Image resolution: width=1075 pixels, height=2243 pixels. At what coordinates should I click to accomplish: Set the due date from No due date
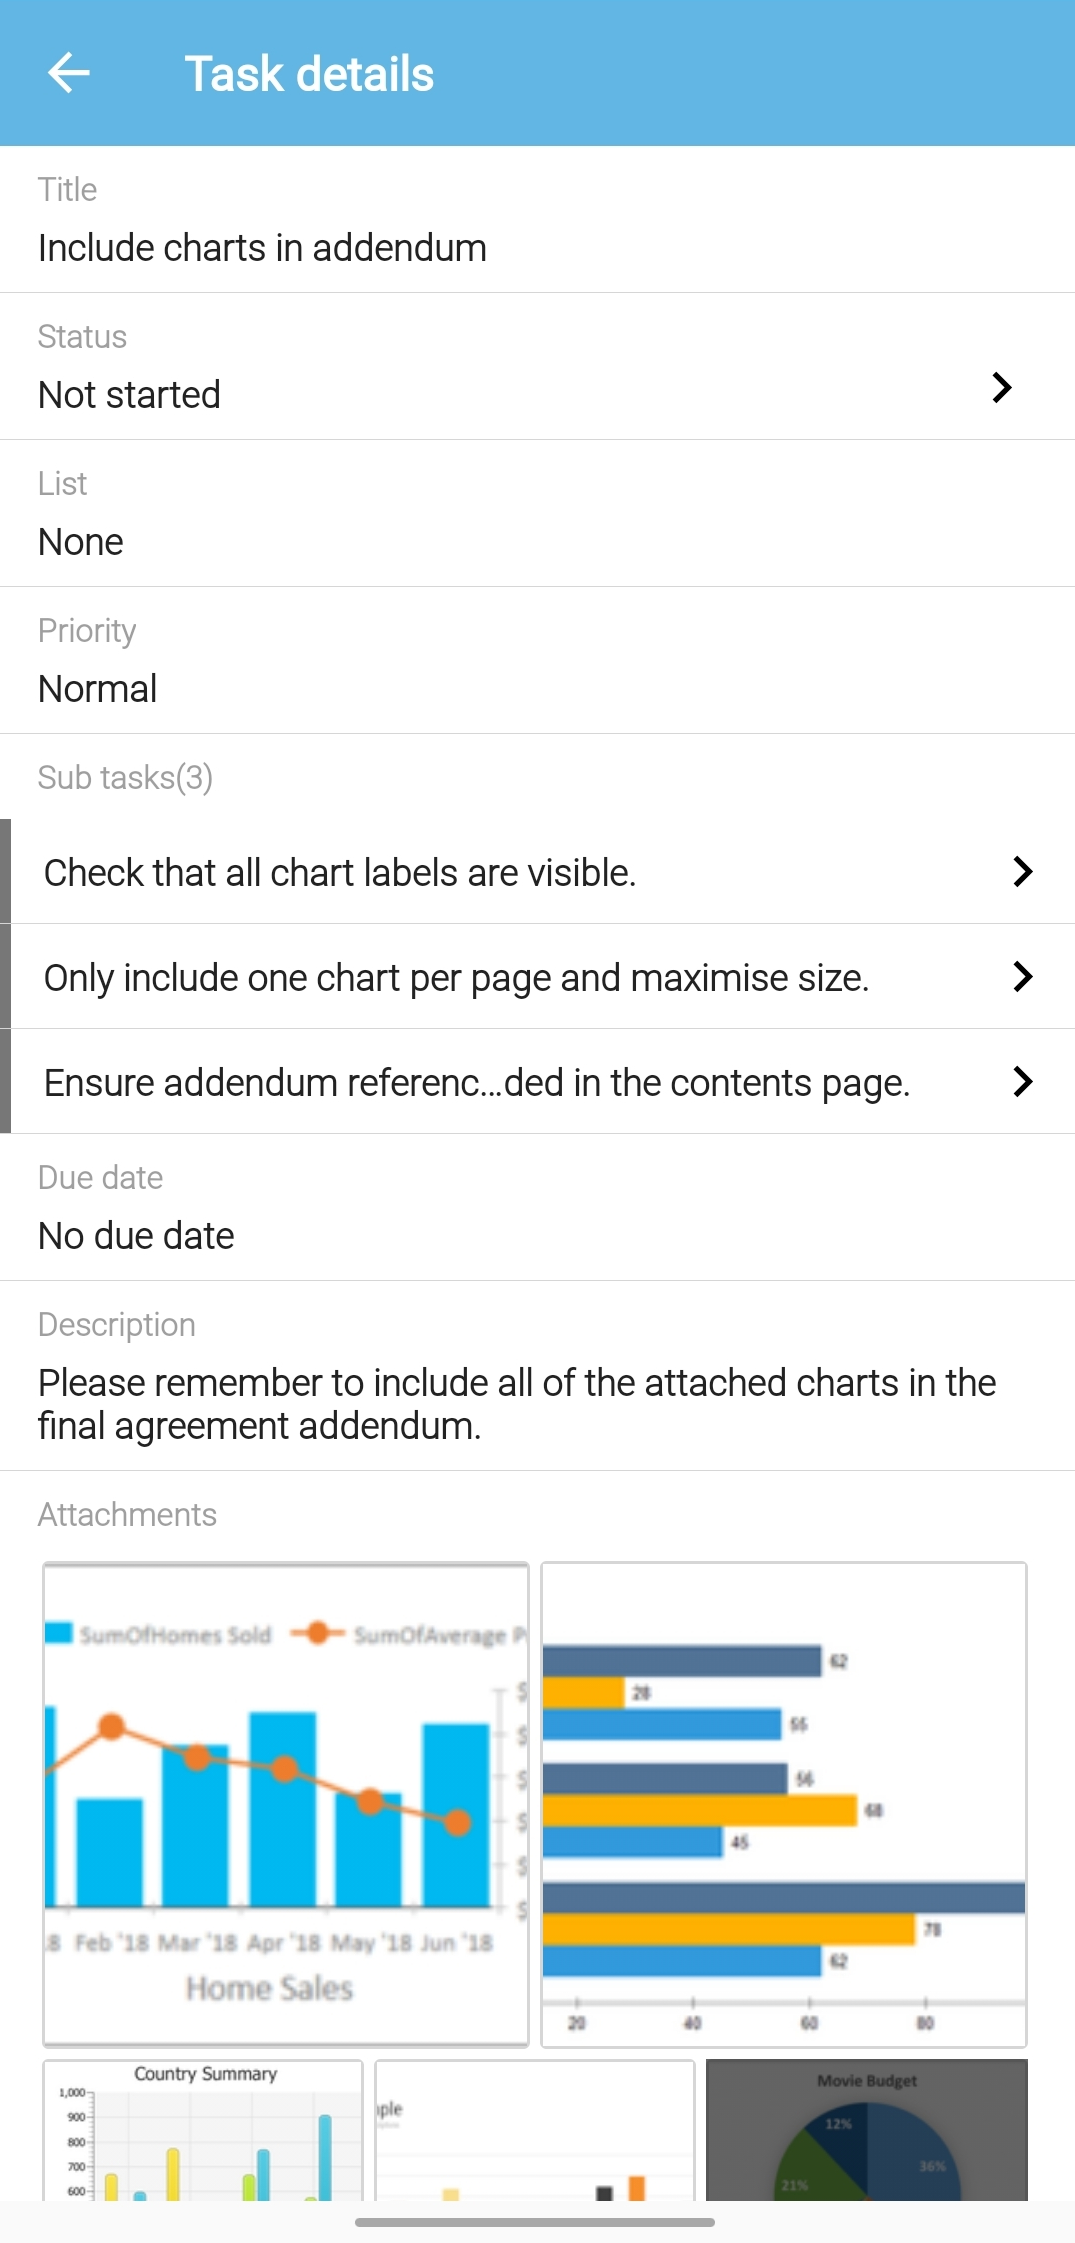click(x=136, y=1236)
